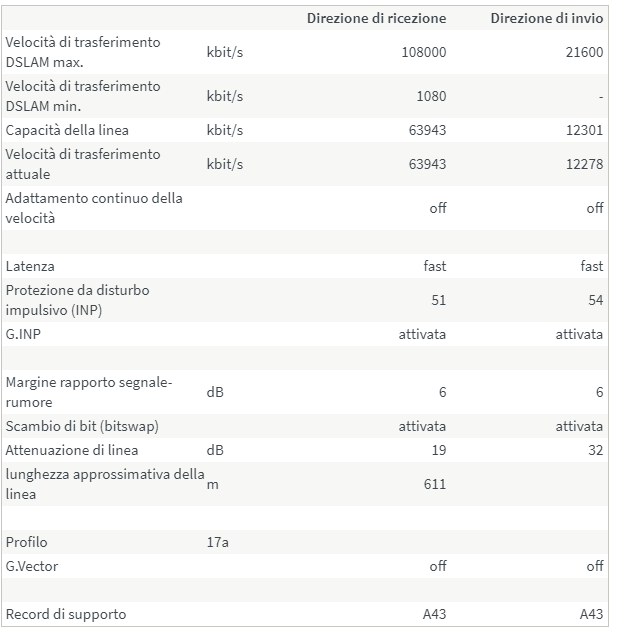Click the 611 line length value

tap(434, 484)
